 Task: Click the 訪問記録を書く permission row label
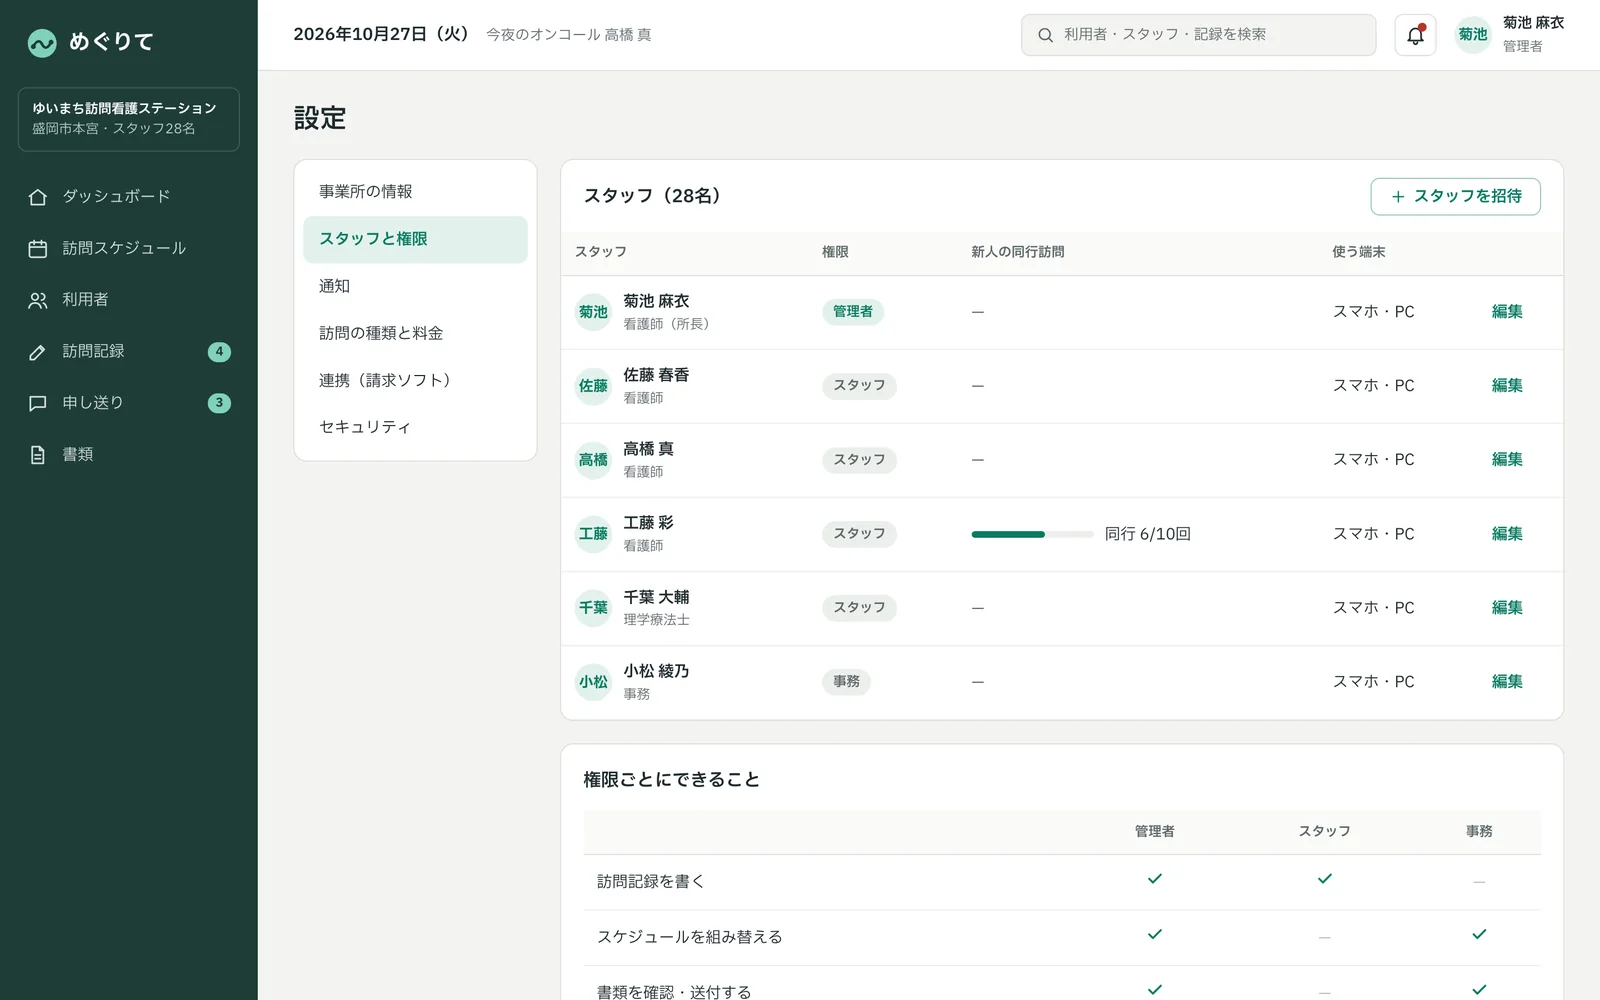tap(650, 882)
